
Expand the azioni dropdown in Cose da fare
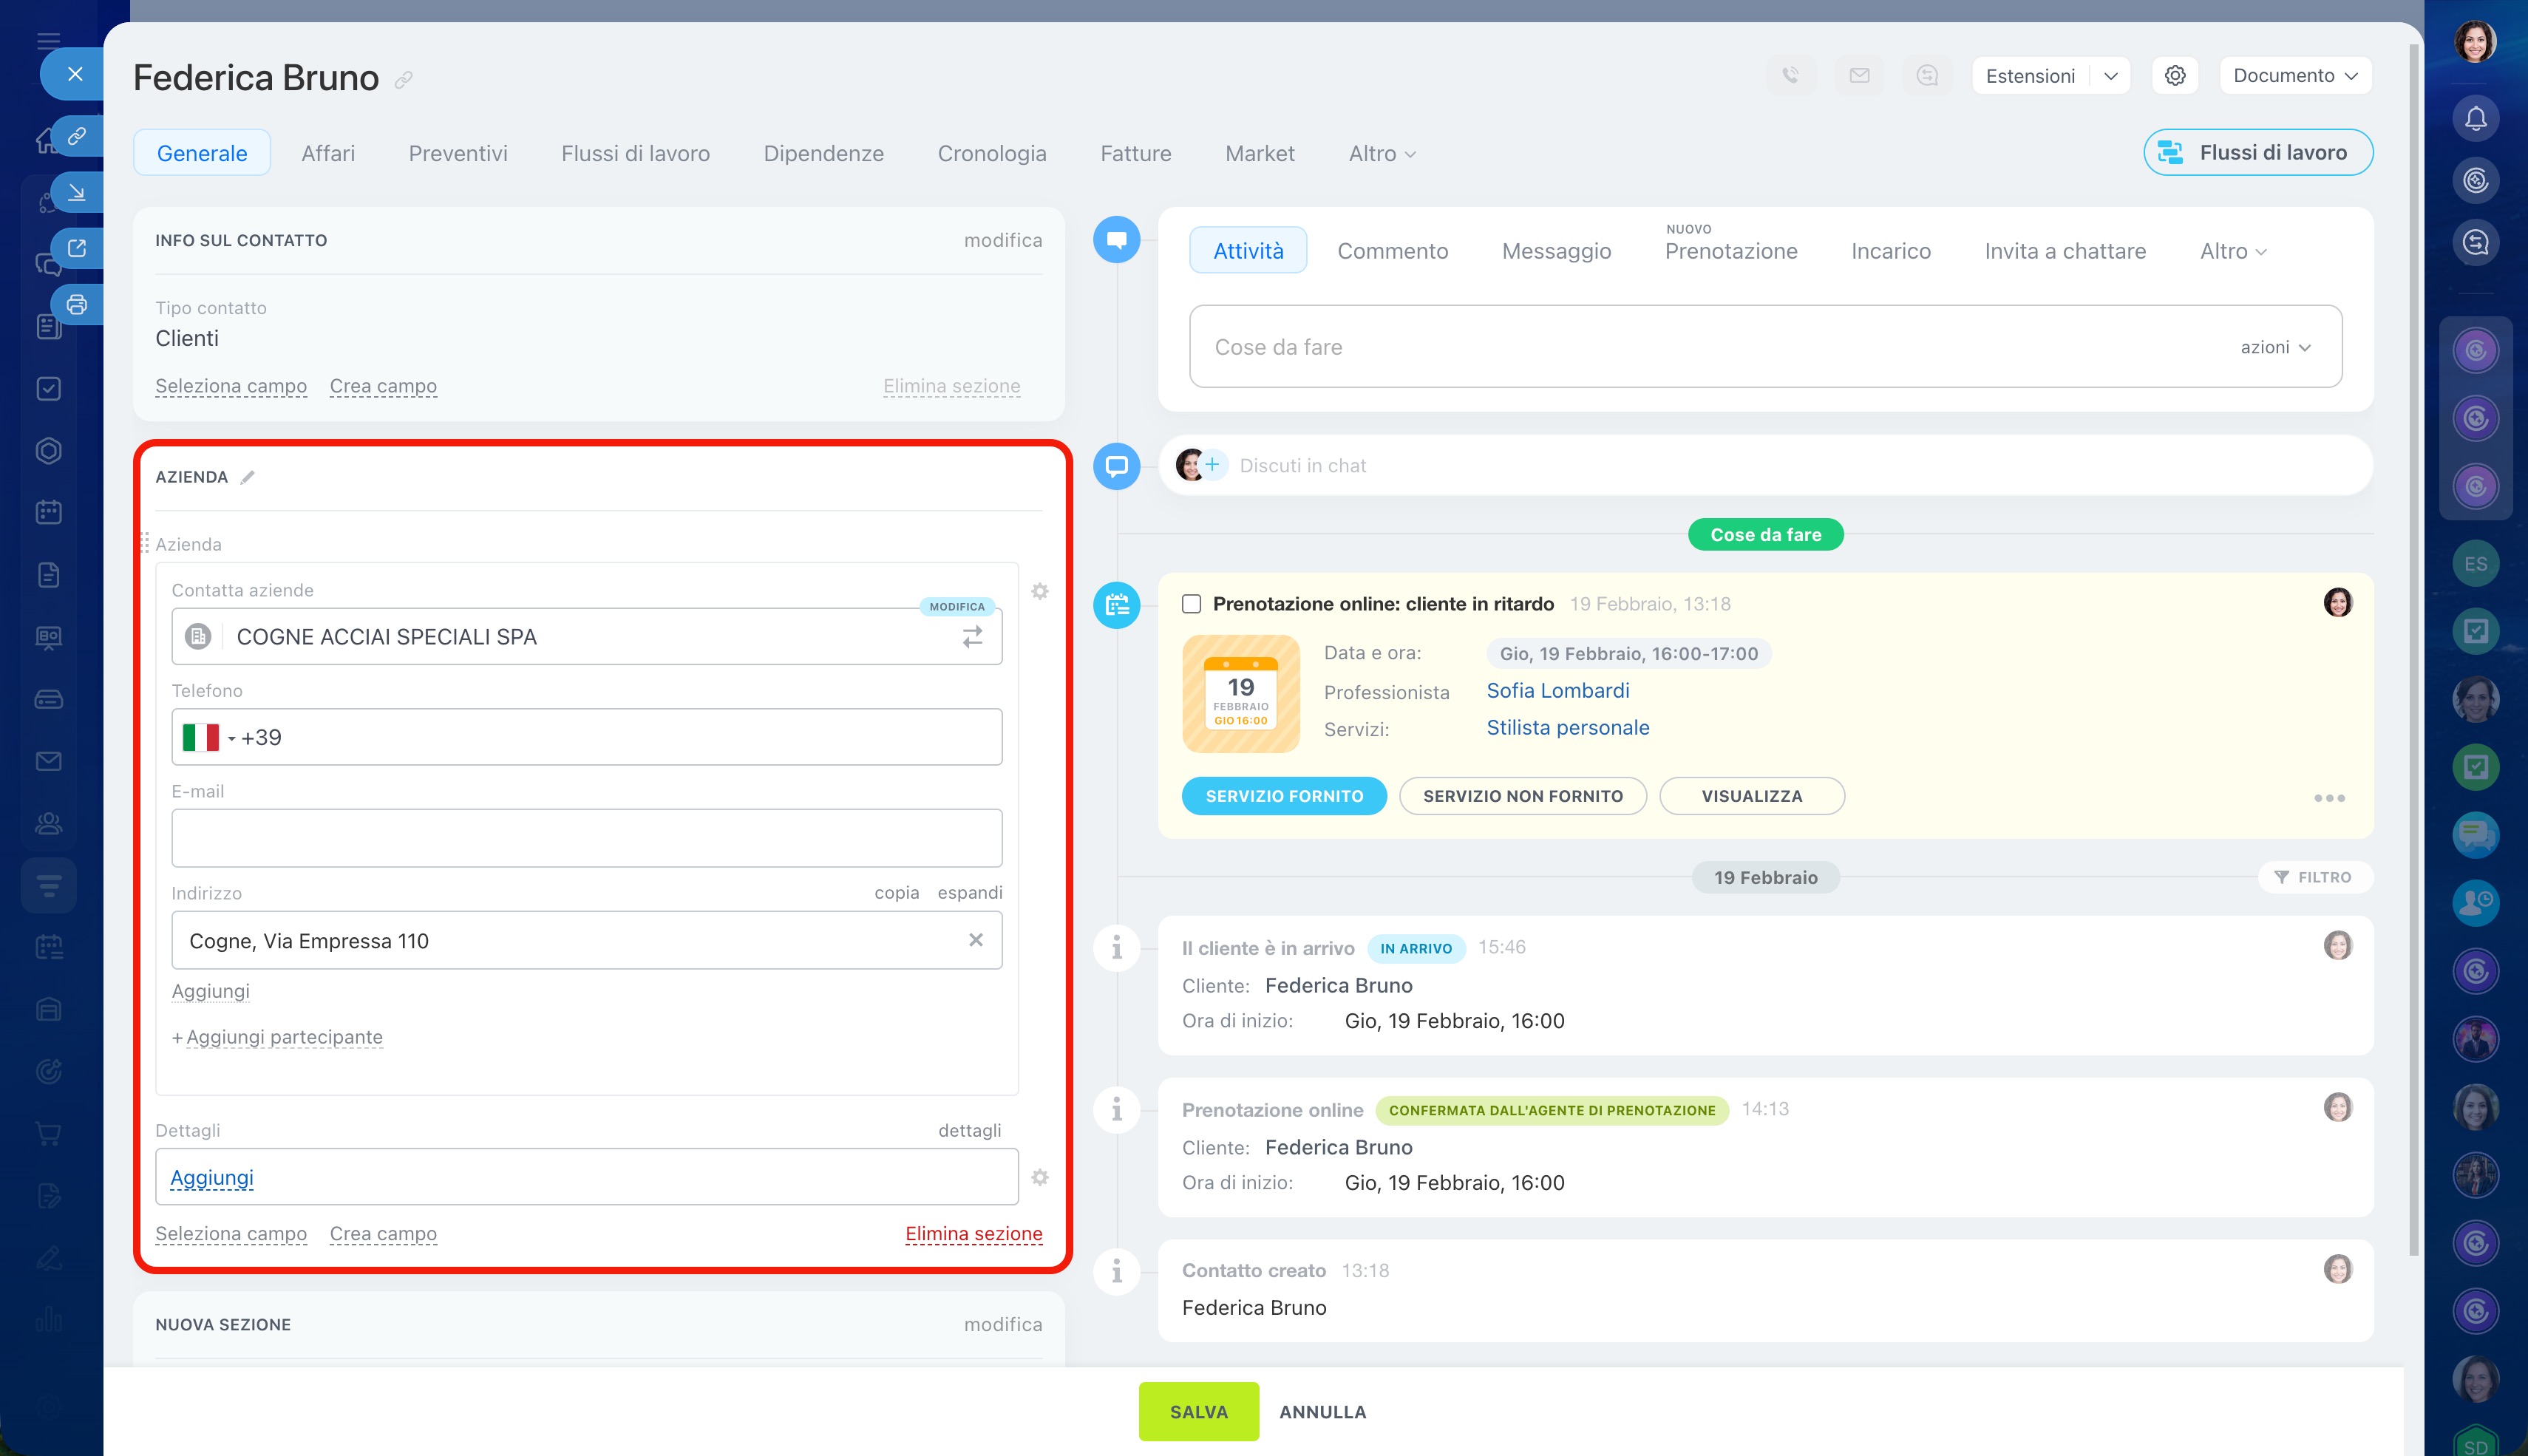tap(2275, 347)
